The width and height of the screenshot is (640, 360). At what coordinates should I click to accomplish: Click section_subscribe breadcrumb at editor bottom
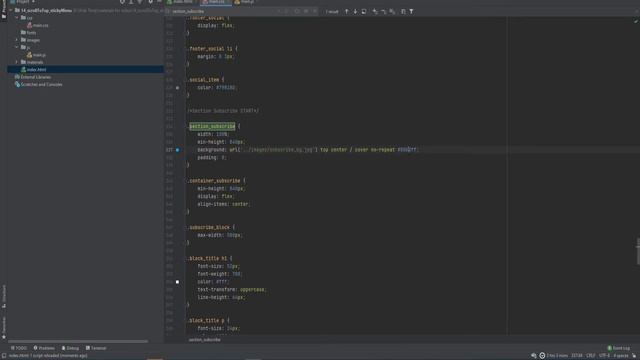(204, 340)
